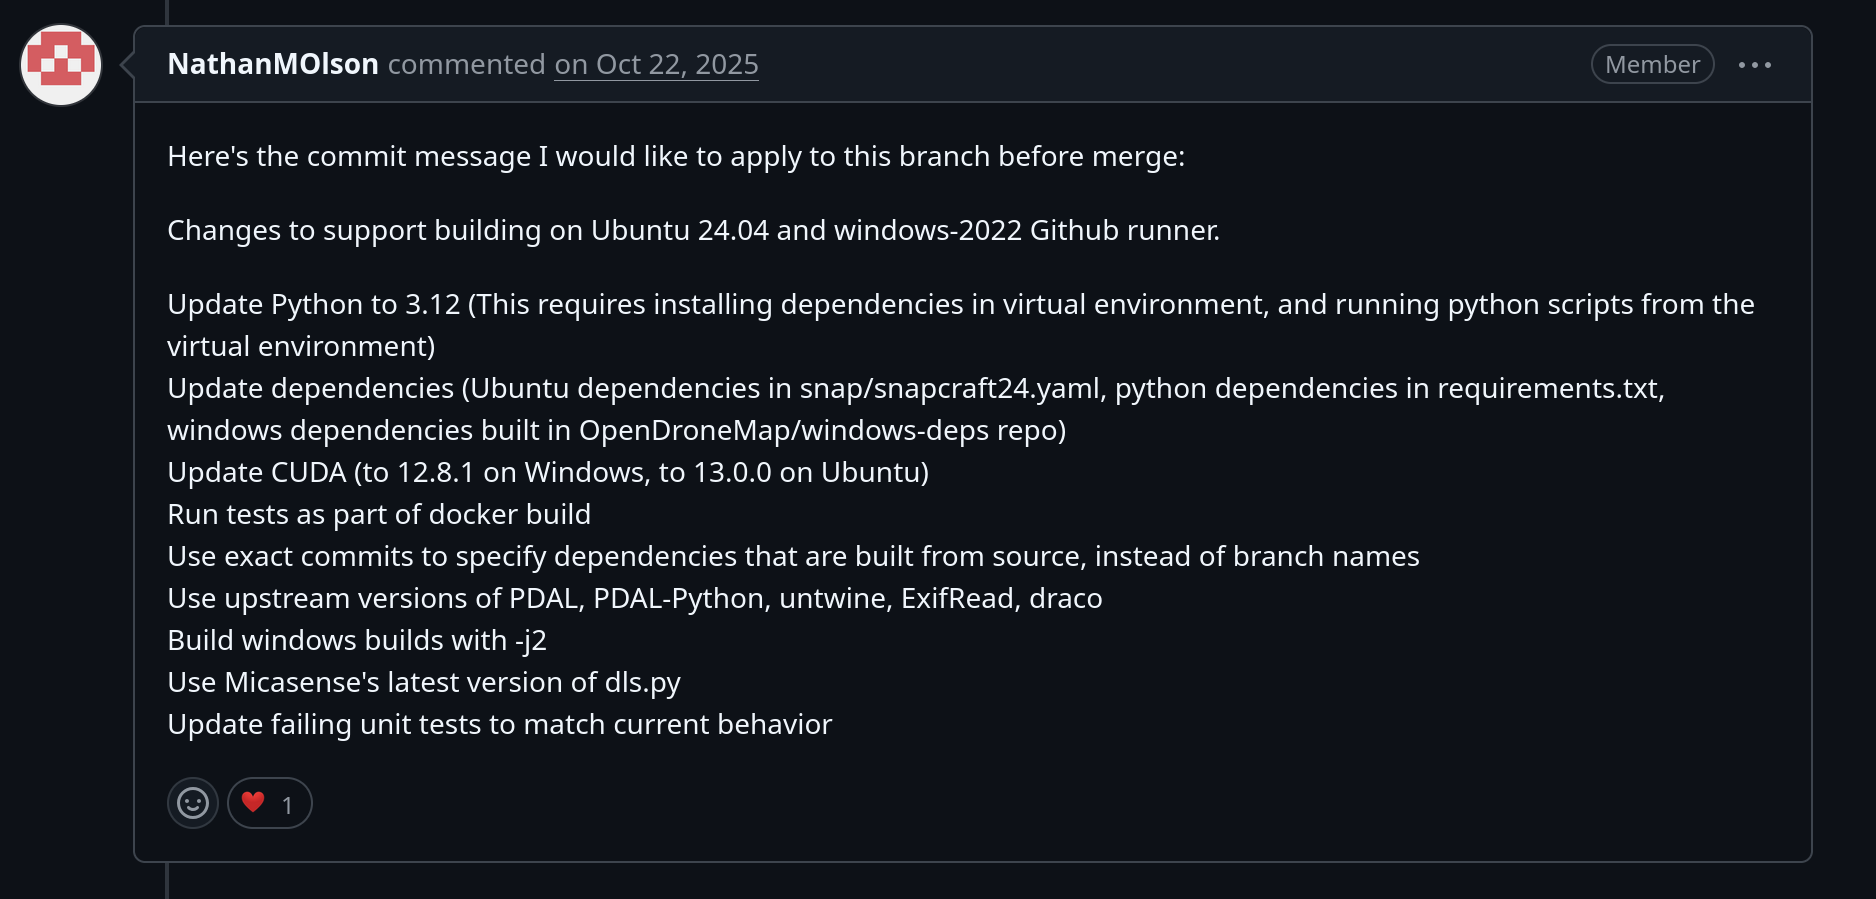This screenshot has height=899, width=1876.
Task: Click the 'Update Python to 3.12' line
Action: [x=960, y=305]
